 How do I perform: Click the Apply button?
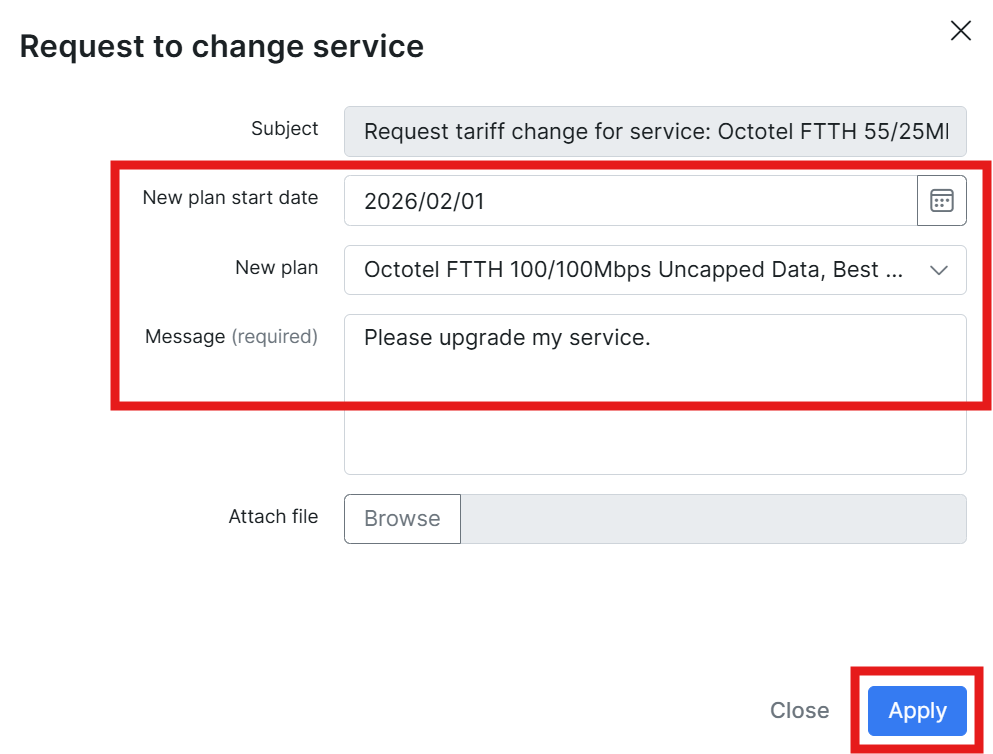pyautogui.click(x=917, y=711)
